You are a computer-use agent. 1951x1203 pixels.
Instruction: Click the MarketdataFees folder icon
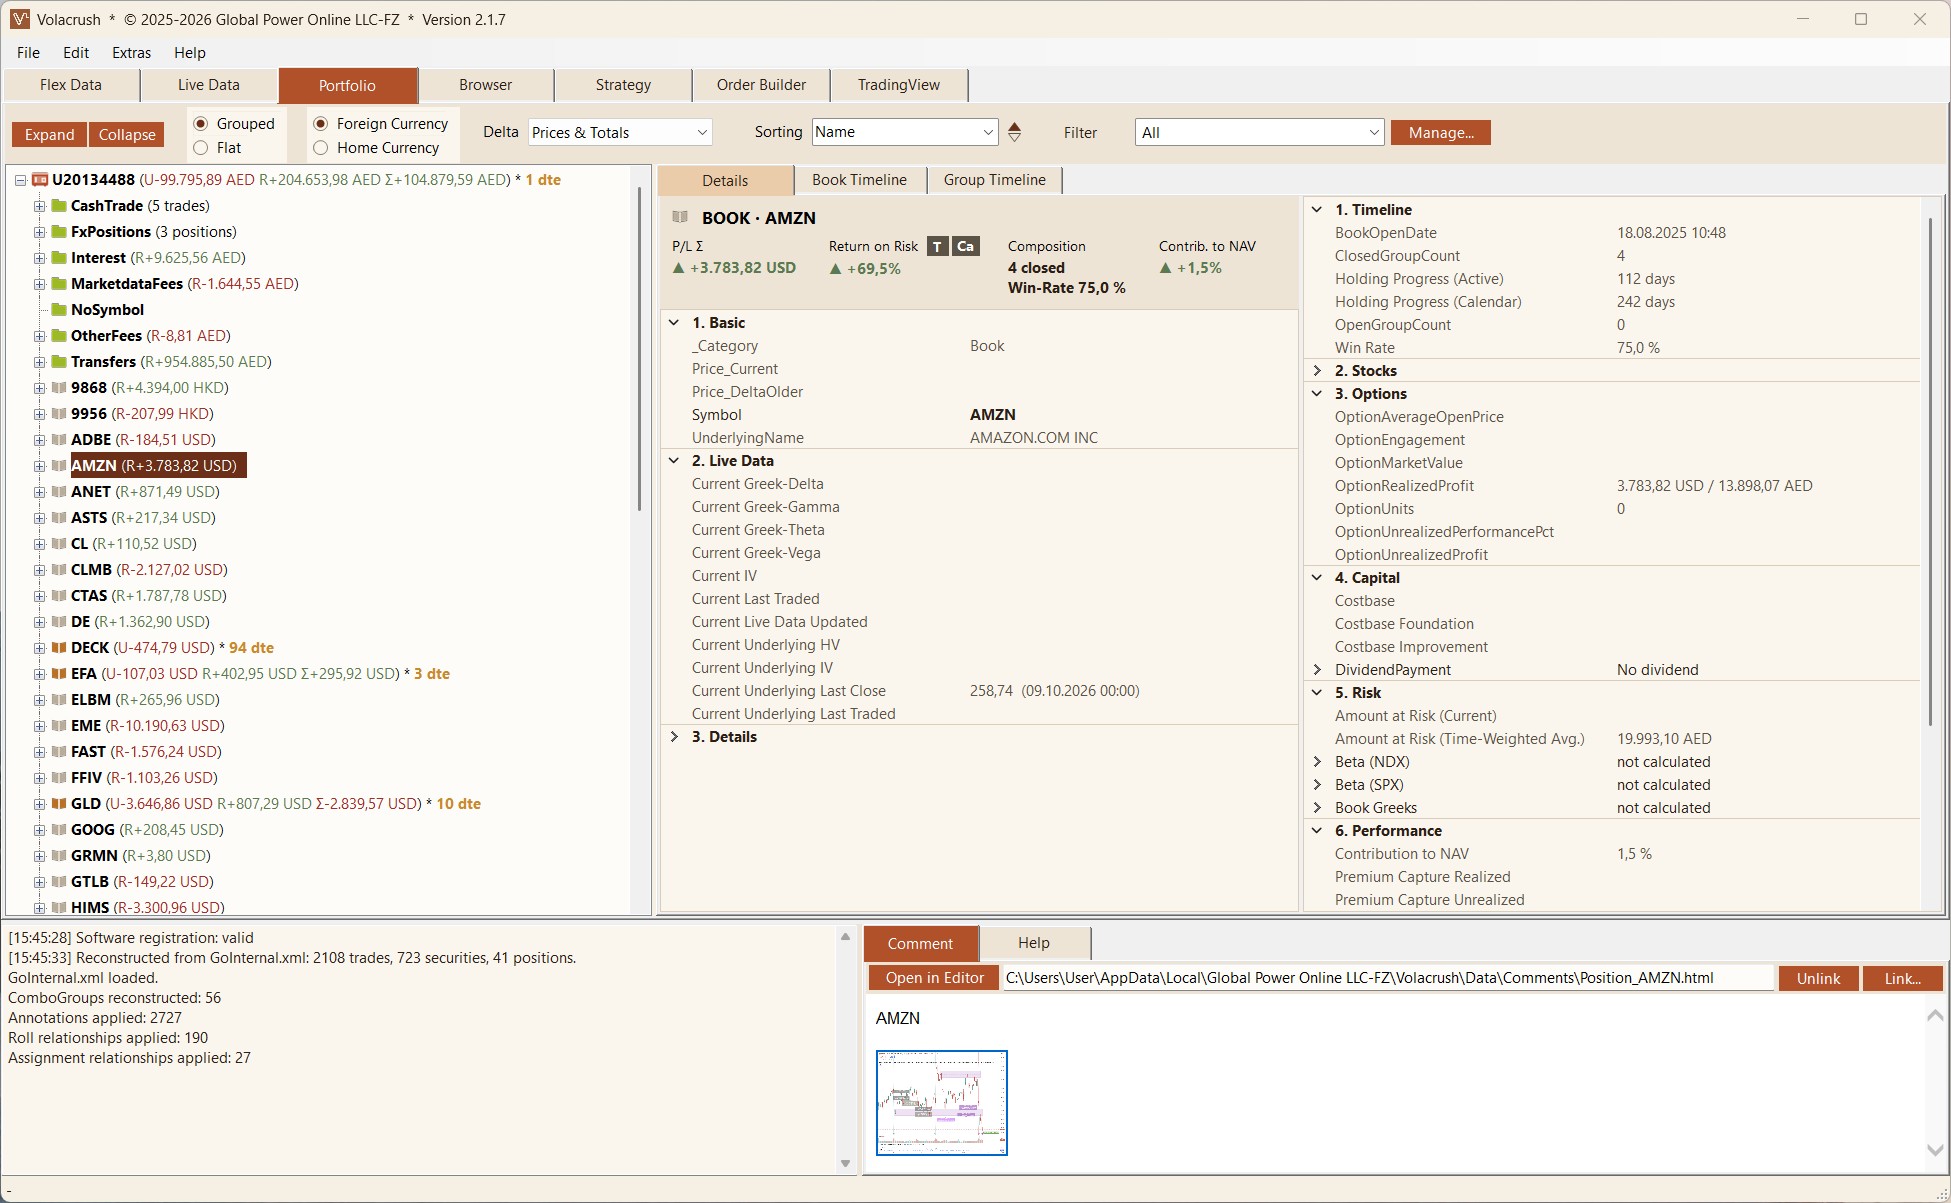pos(59,284)
